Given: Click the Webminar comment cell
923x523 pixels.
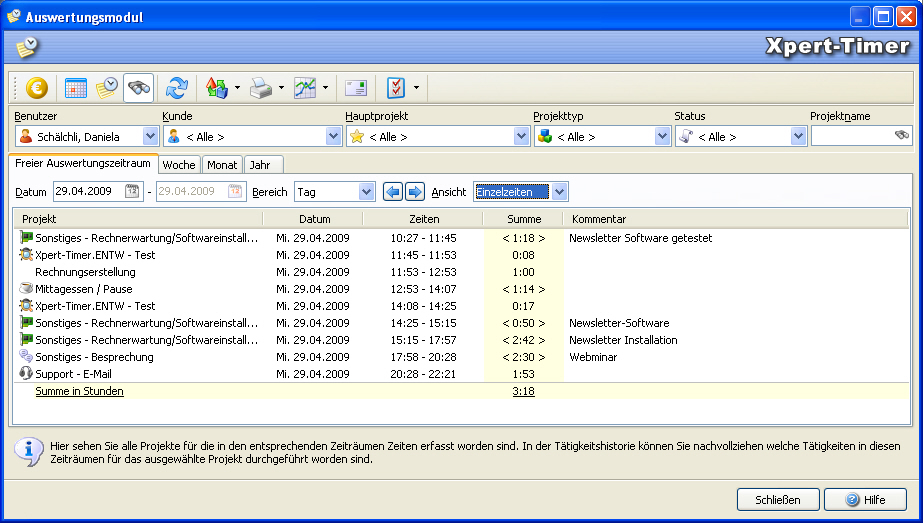Looking at the screenshot, I should tap(593, 356).
